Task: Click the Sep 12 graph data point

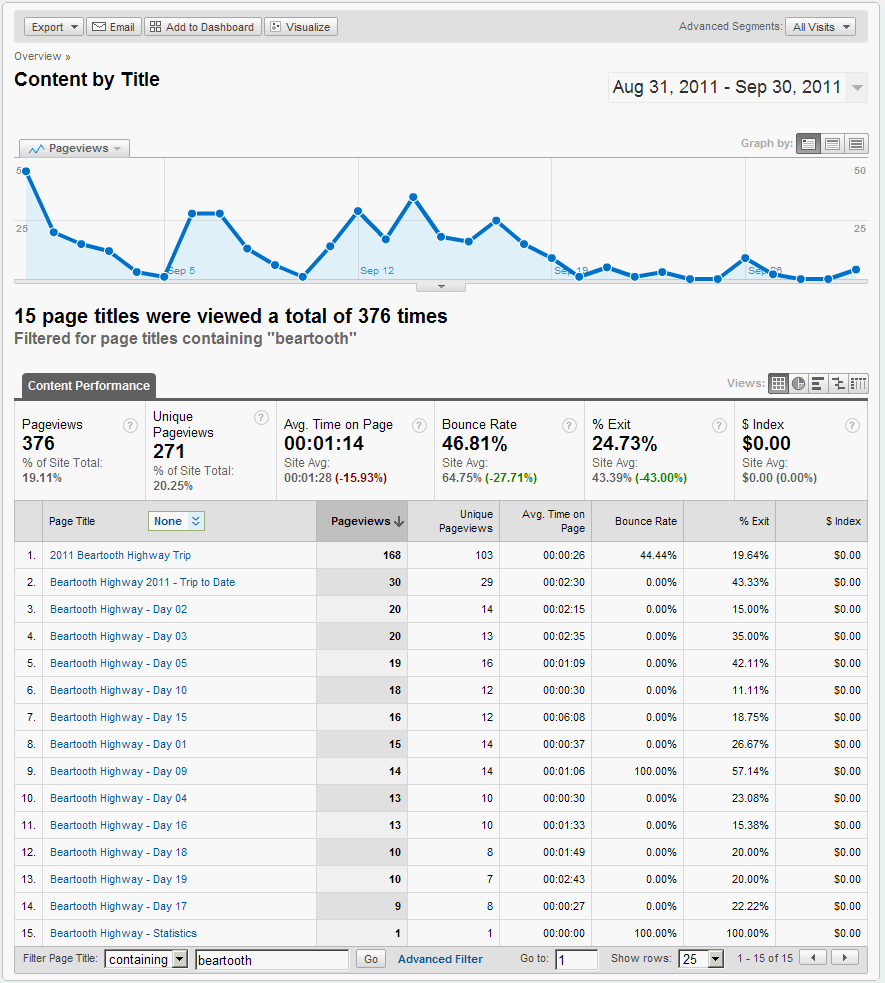Action: pyautogui.click(x=358, y=211)
